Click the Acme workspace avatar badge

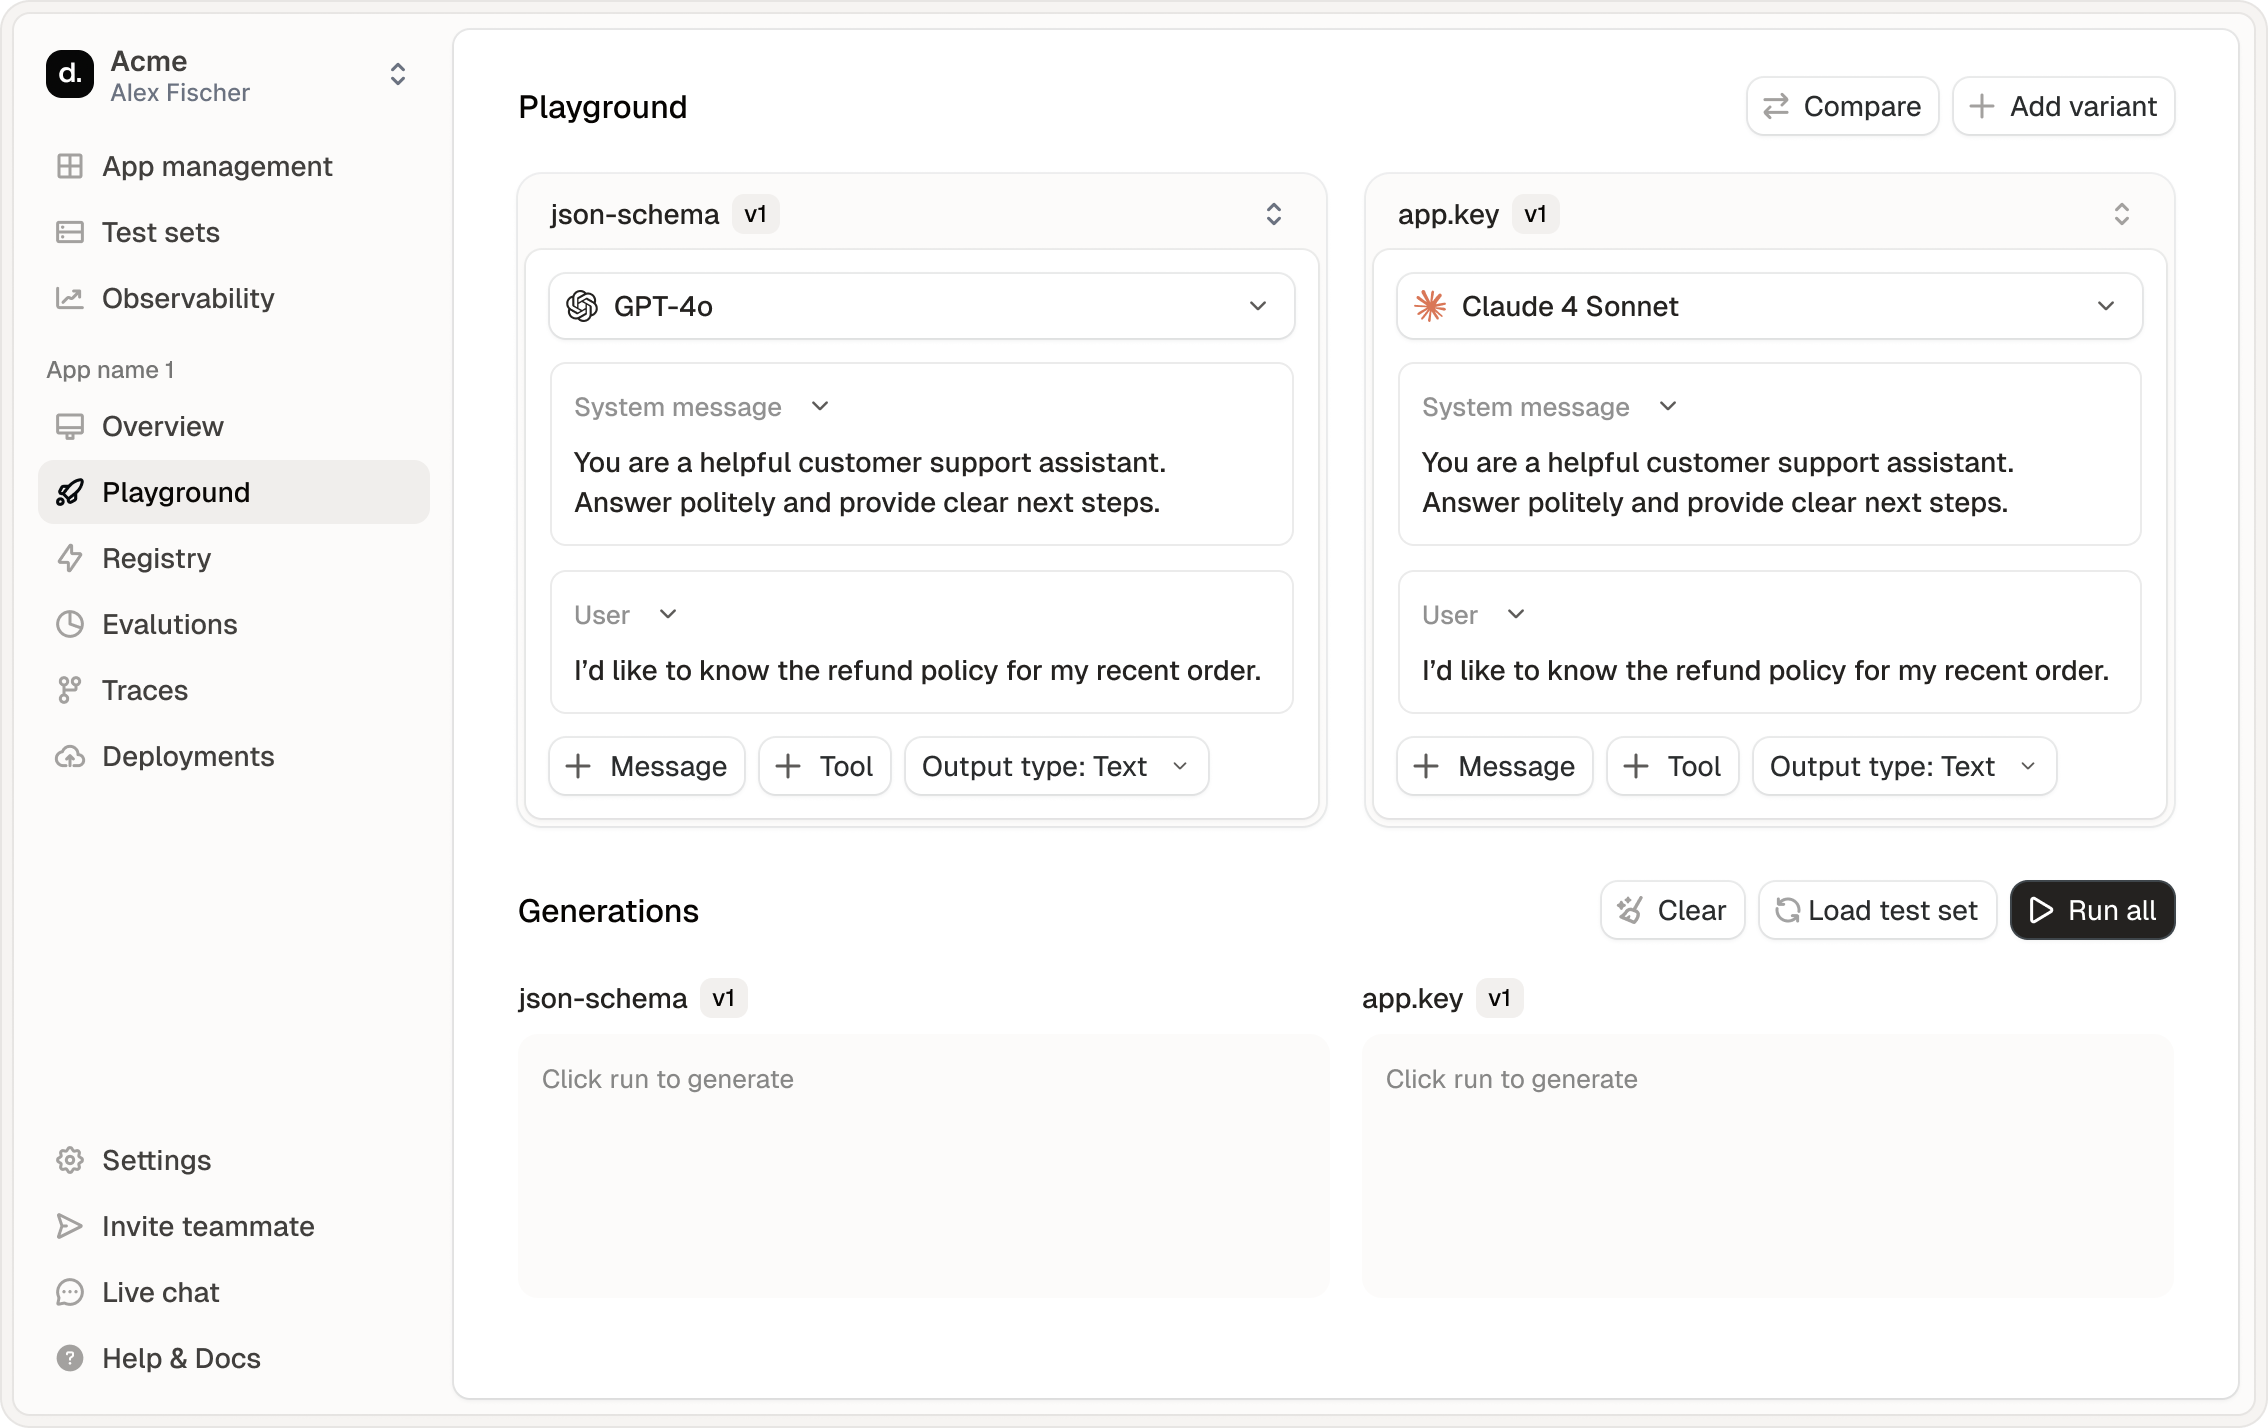[69, 74]
